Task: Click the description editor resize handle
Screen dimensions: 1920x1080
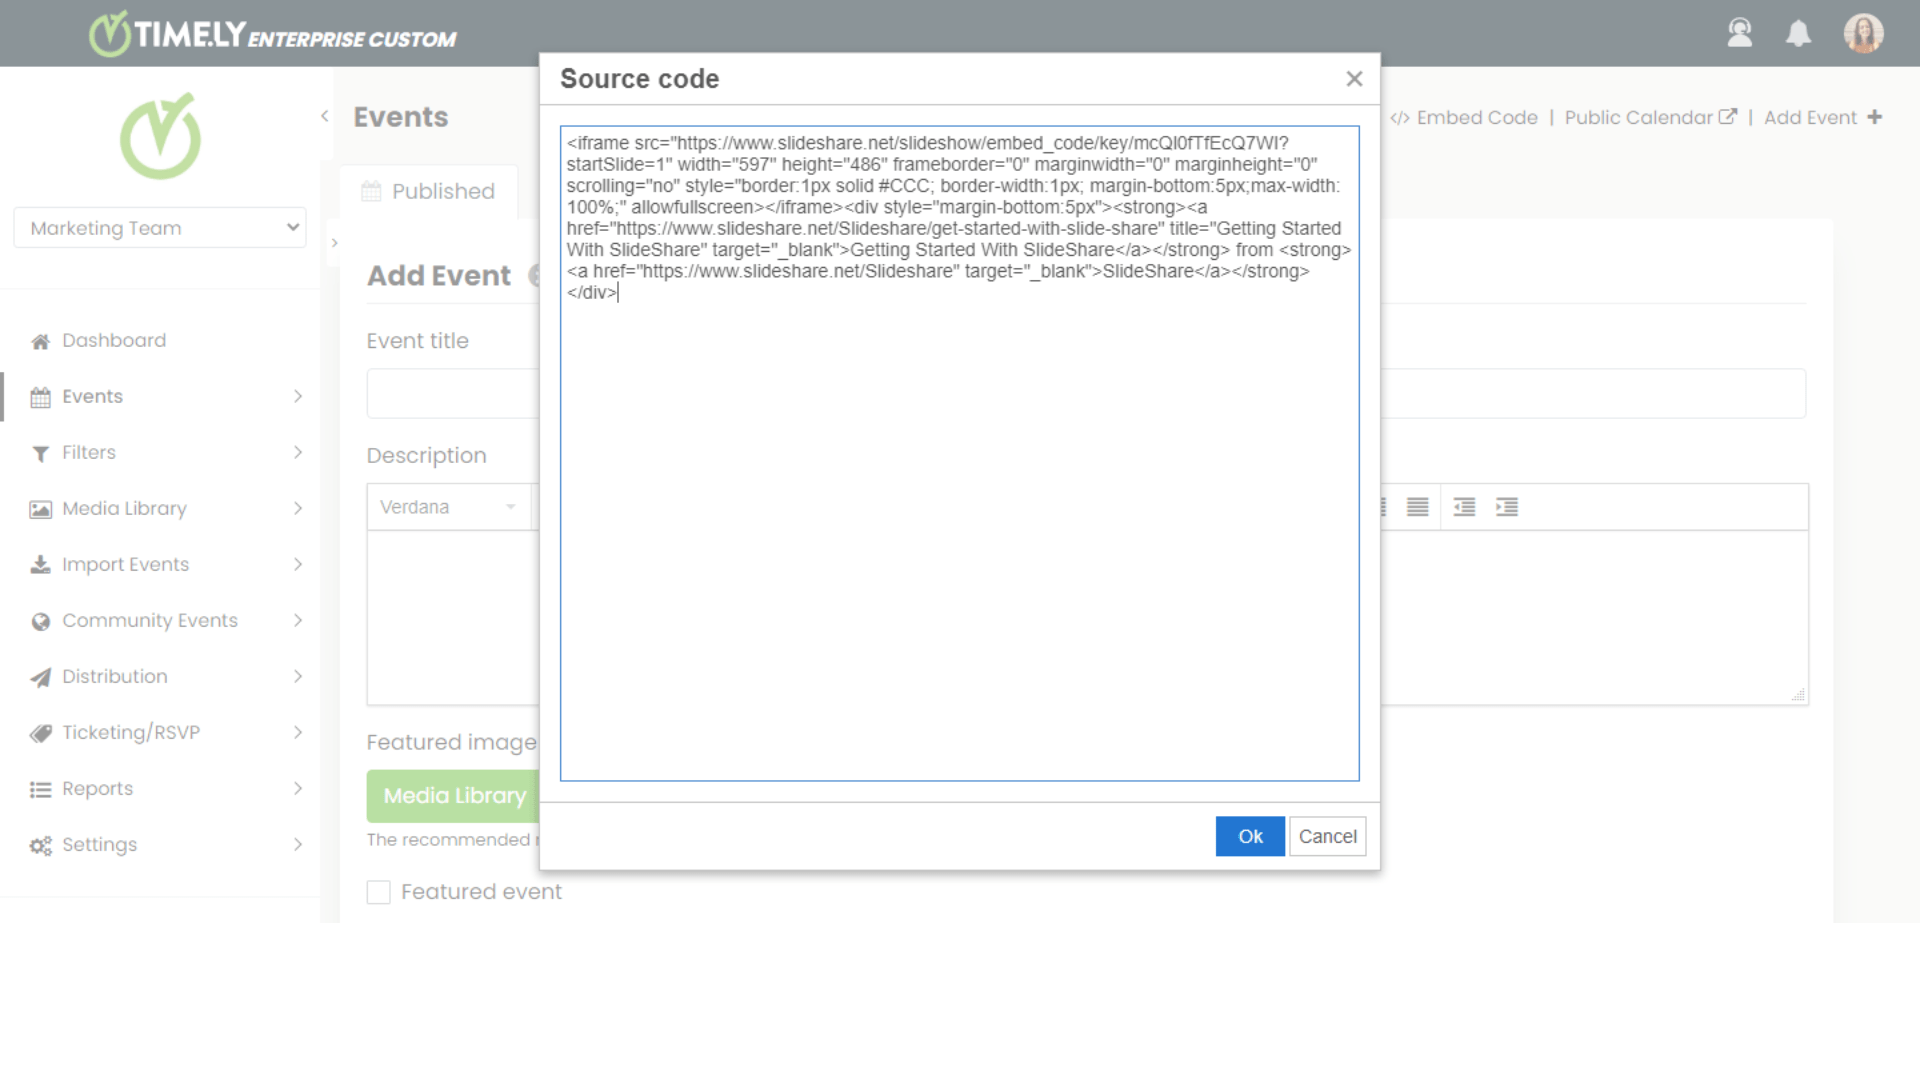Action: coord(1798,694)
